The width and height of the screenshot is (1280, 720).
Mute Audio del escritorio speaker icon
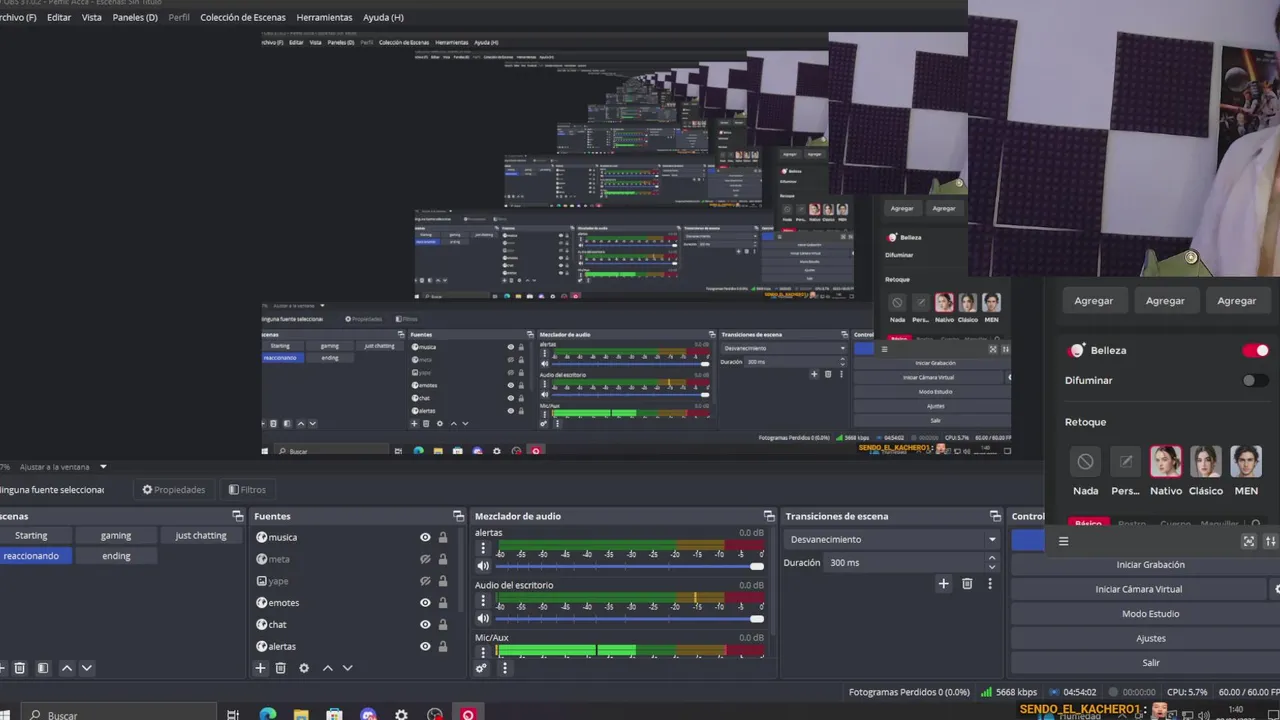[x=483, y=618]
